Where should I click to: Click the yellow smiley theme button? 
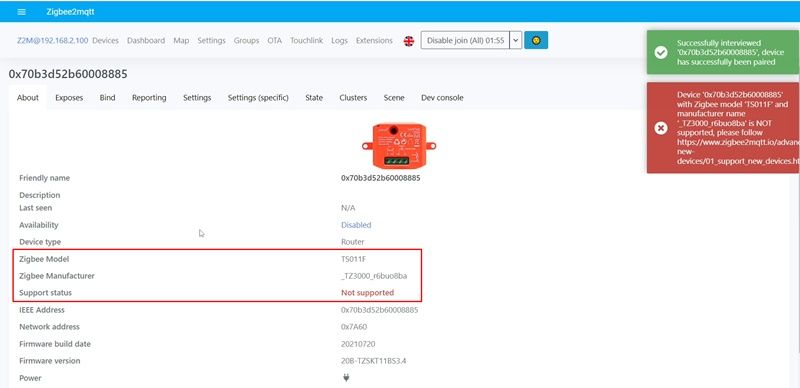[536, 40]
